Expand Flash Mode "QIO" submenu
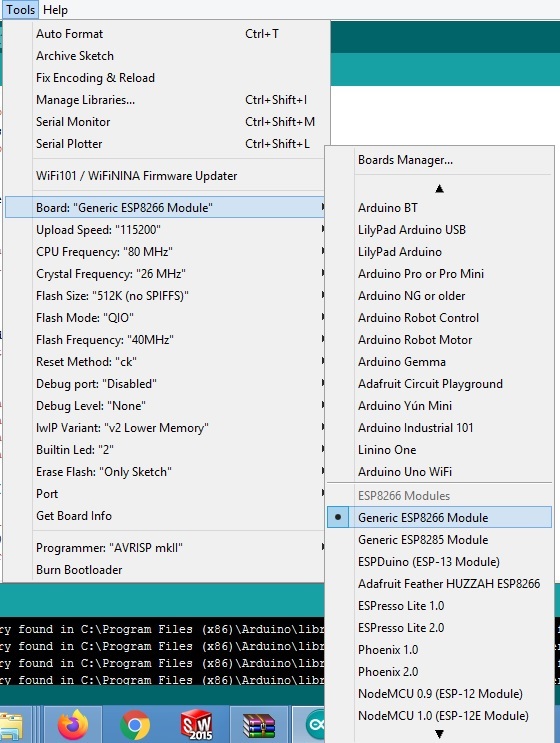This screenshot has height=743, width=560. (x=165, y=317)
